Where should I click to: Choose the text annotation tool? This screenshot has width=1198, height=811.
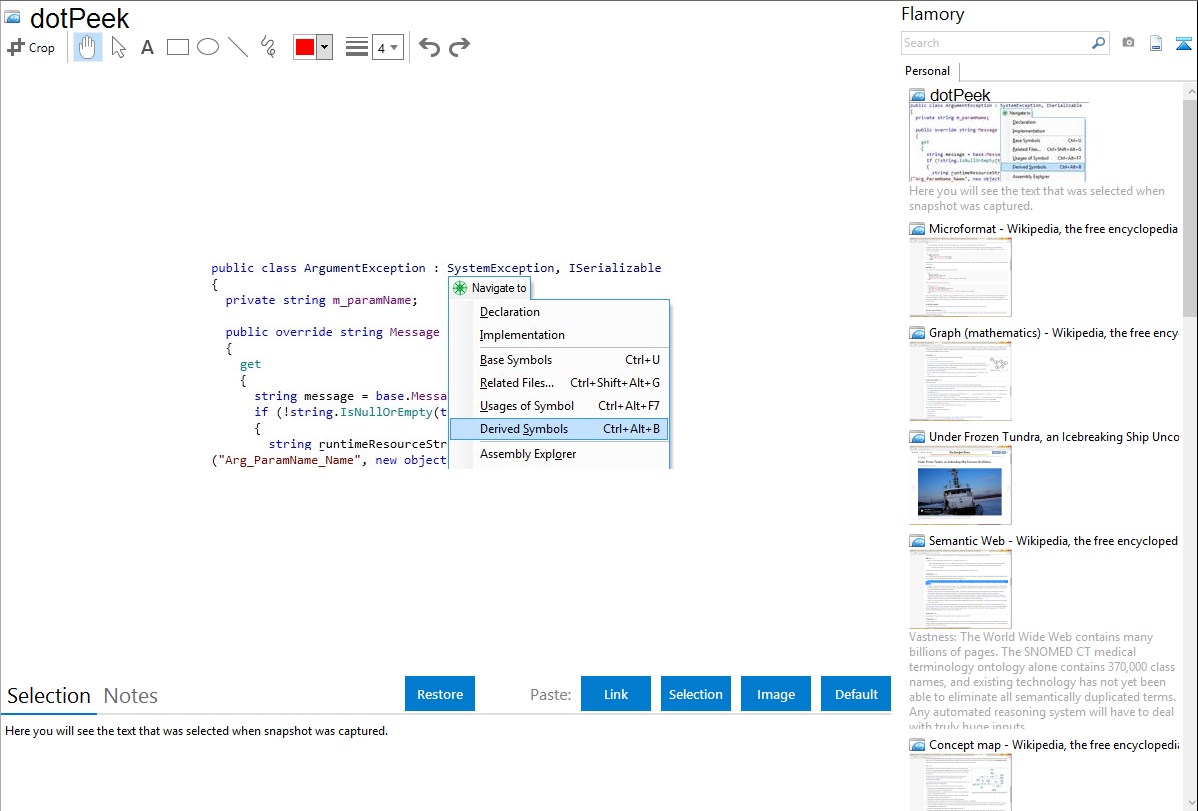tap(147, 47)
